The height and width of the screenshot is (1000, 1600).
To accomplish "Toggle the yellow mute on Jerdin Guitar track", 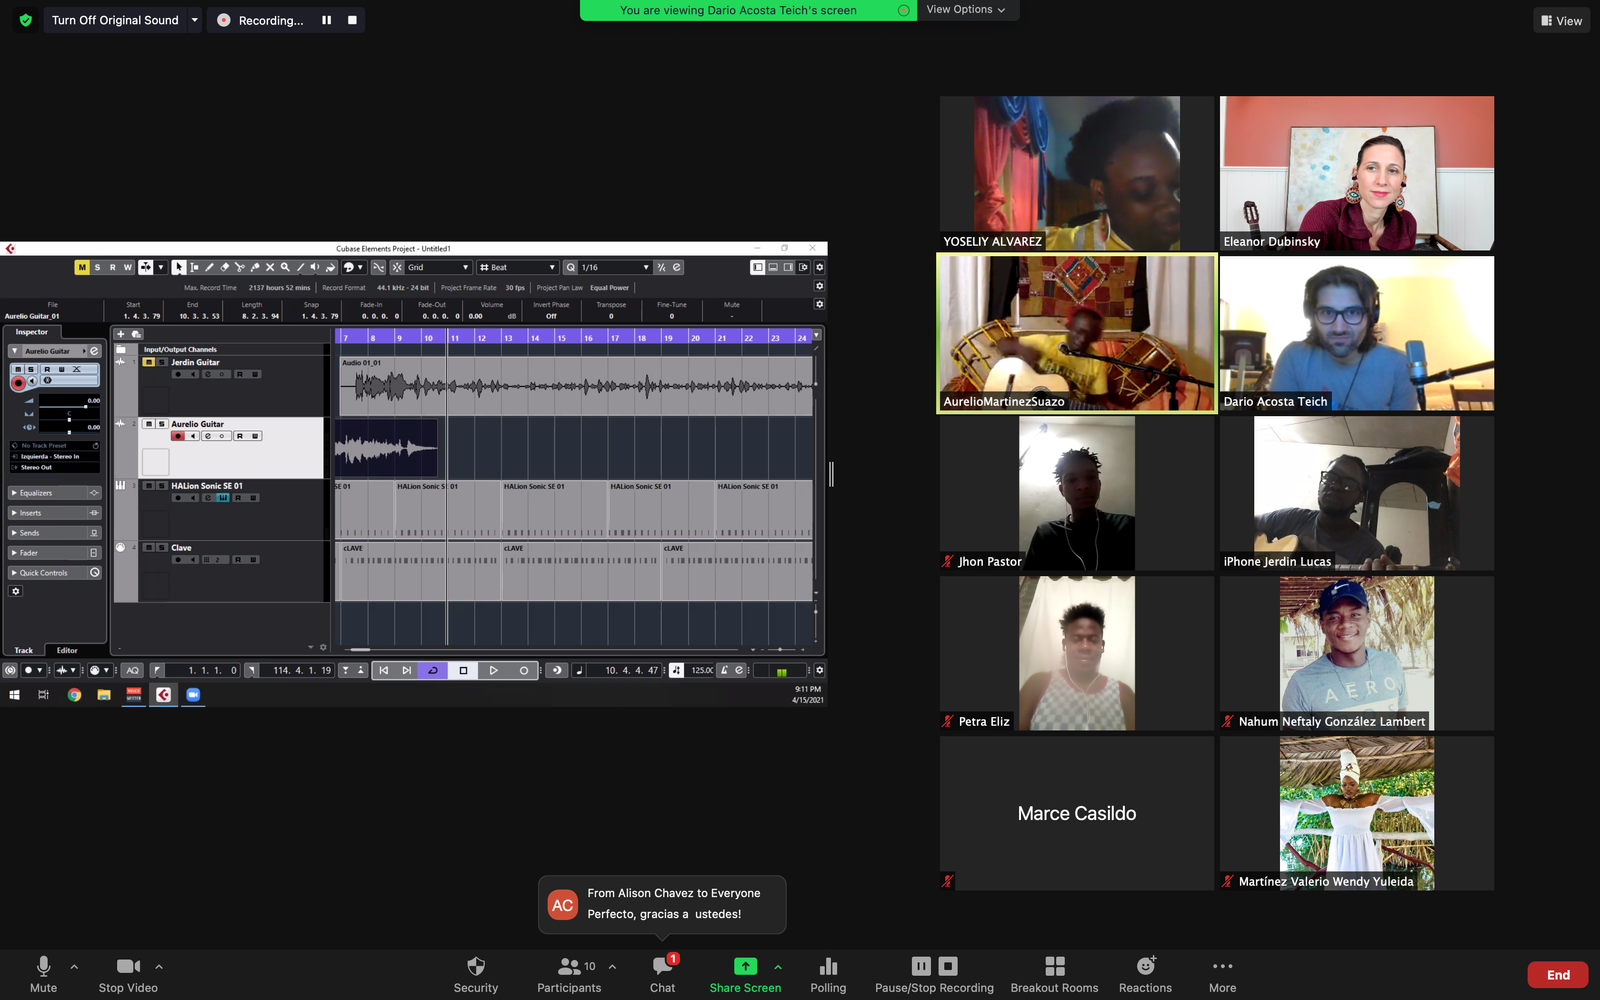I will pyautogui.click(x=148, y=362).
